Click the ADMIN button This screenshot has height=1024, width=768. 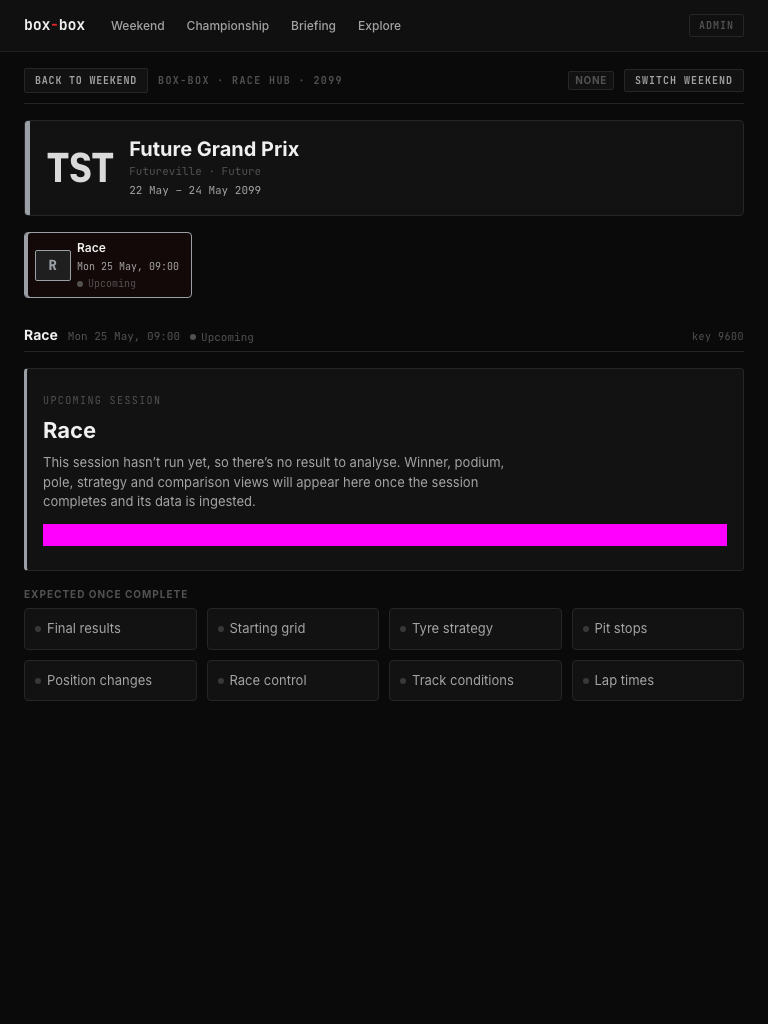click(716, 25)
